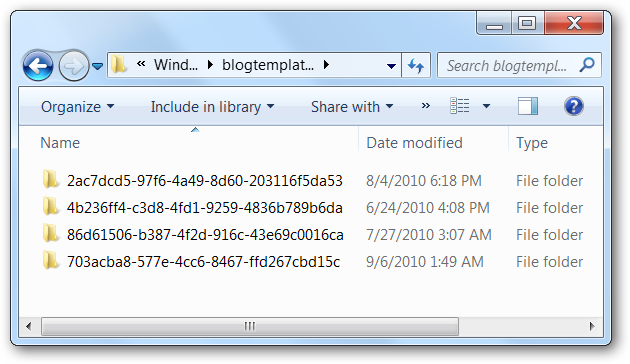Open the Share with menu

[352, 107]
